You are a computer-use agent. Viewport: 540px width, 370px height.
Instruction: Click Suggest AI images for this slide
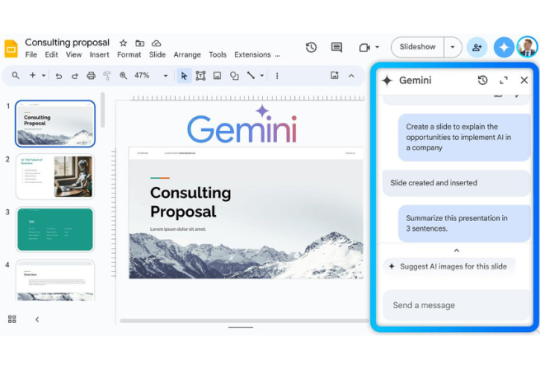pos(449,266)
